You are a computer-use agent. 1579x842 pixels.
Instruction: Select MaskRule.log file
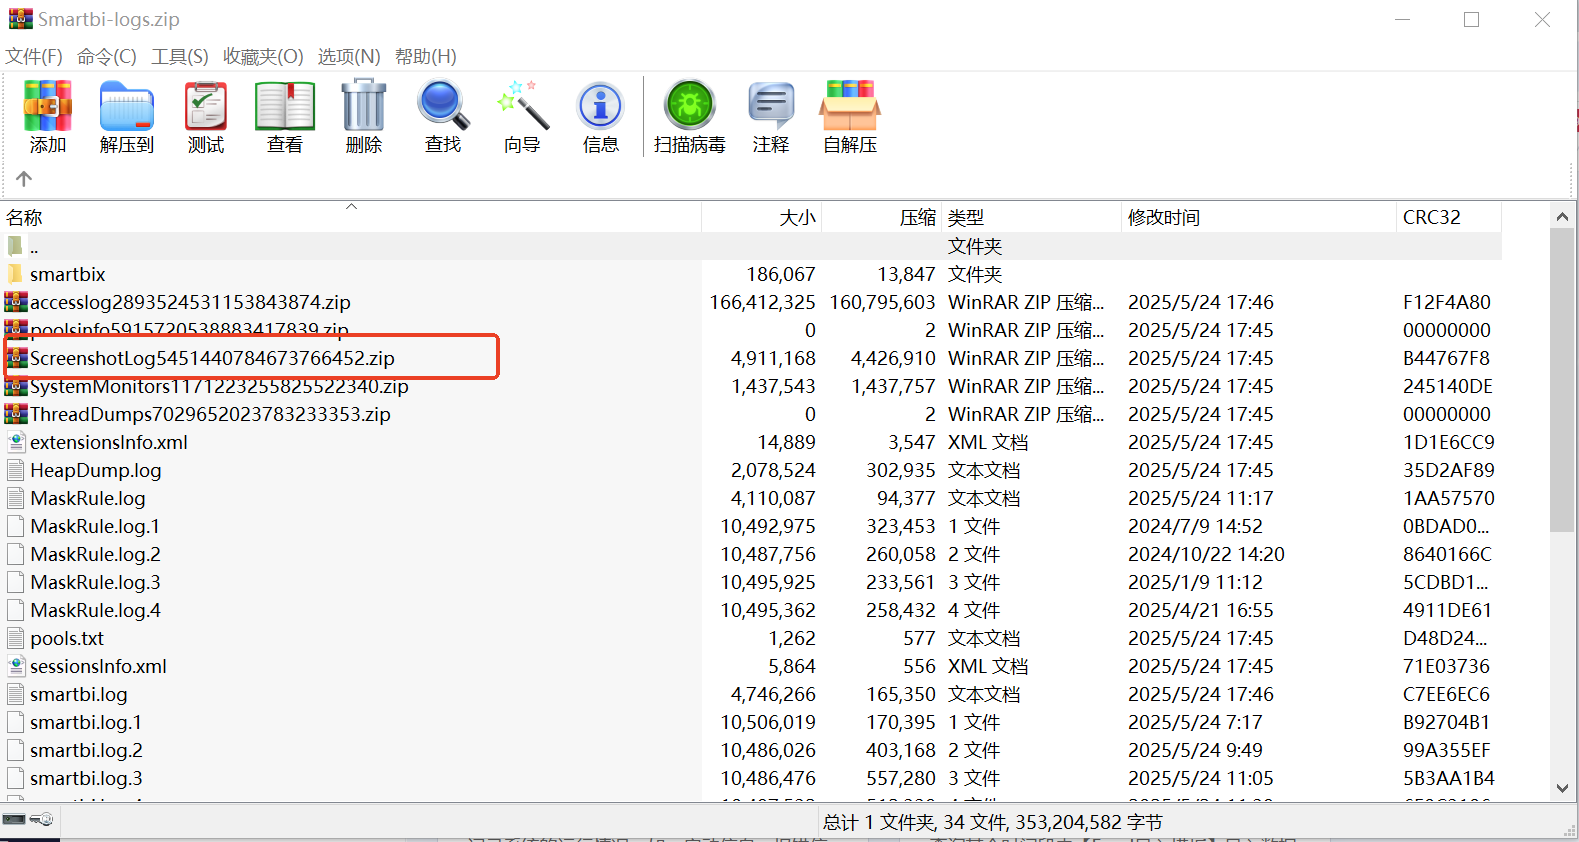click(x=88, y=498)
